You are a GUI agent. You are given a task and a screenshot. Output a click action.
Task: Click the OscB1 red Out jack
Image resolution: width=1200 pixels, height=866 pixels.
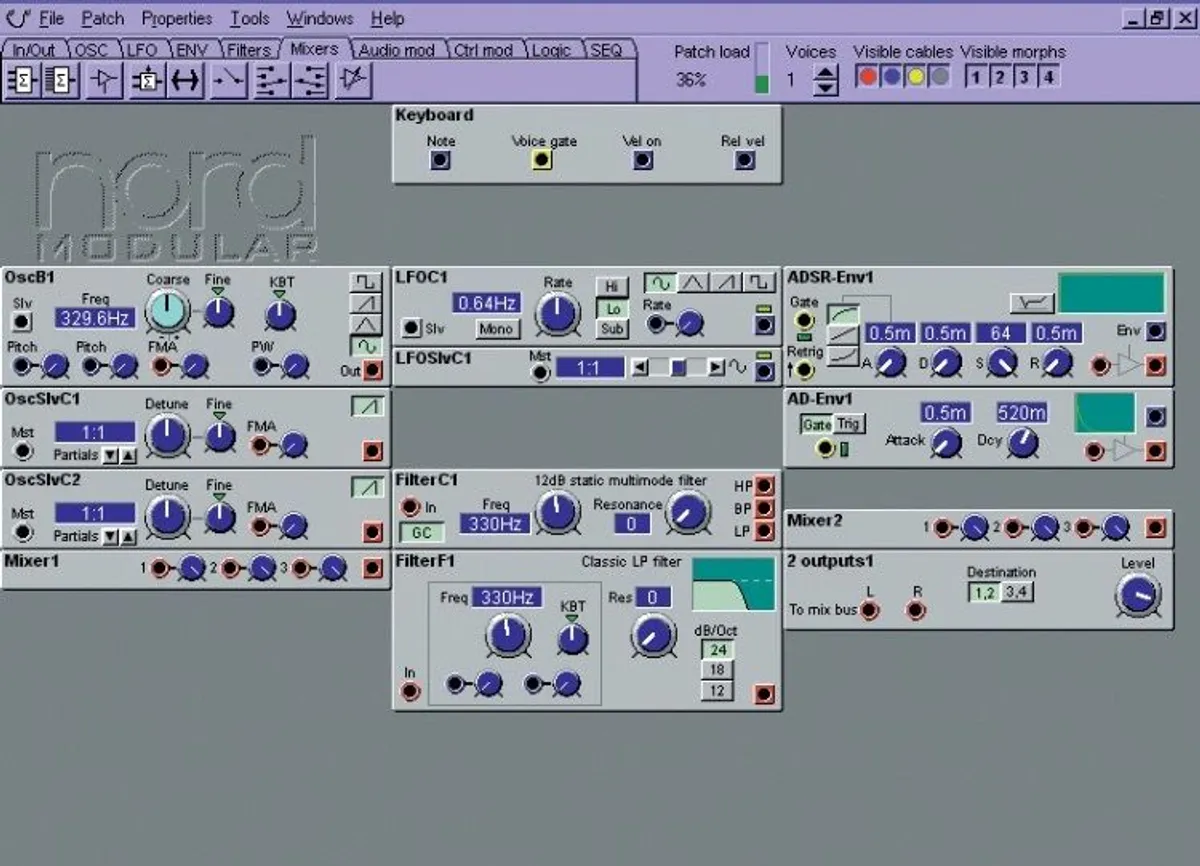click(x=373, y=371)
